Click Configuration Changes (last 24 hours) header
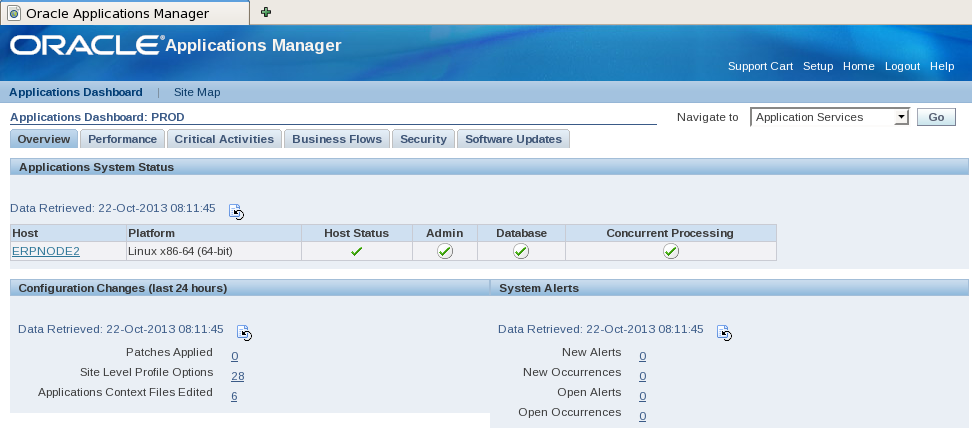Screen dimensions: 972x428 click(250, 288)
